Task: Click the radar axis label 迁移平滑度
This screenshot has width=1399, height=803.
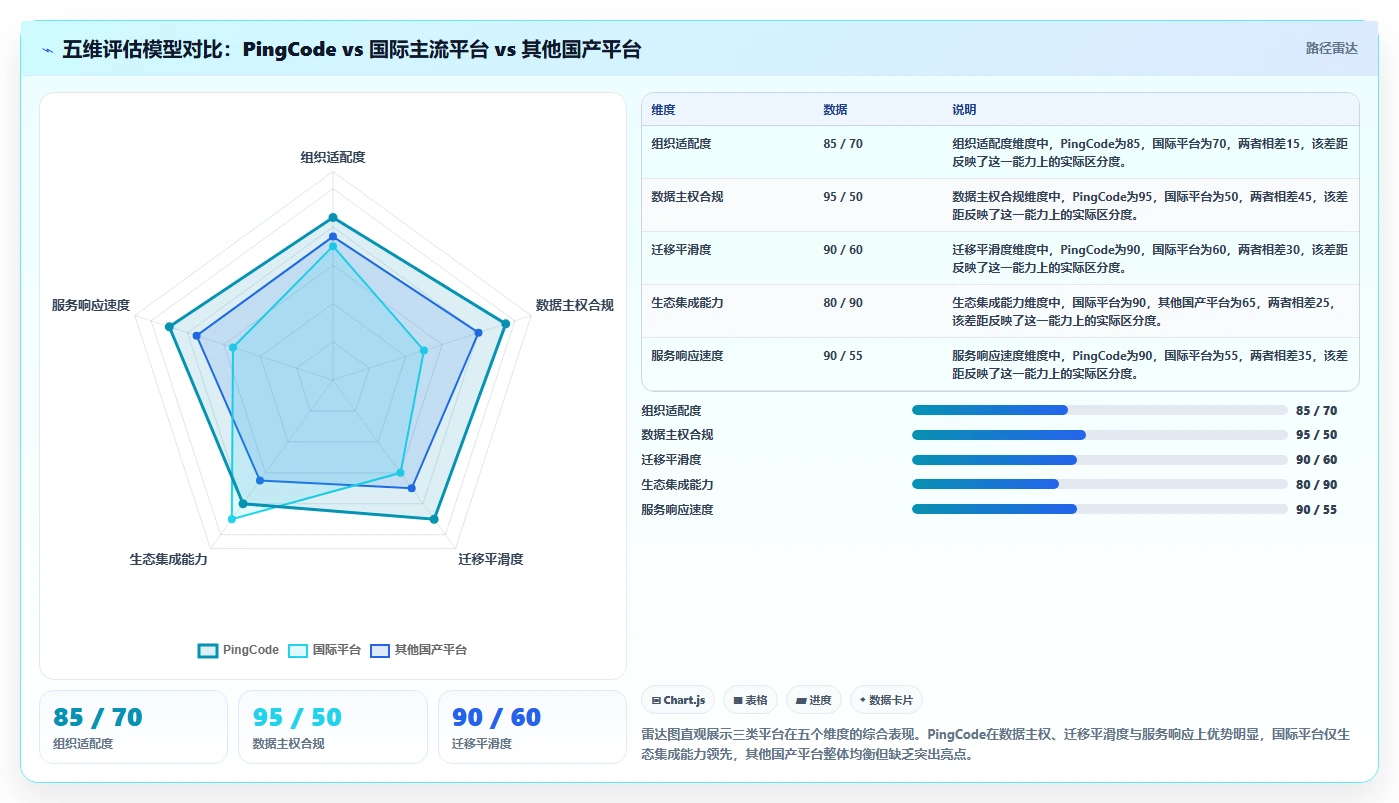Action: pyautogui.click(x=491, y=559)
